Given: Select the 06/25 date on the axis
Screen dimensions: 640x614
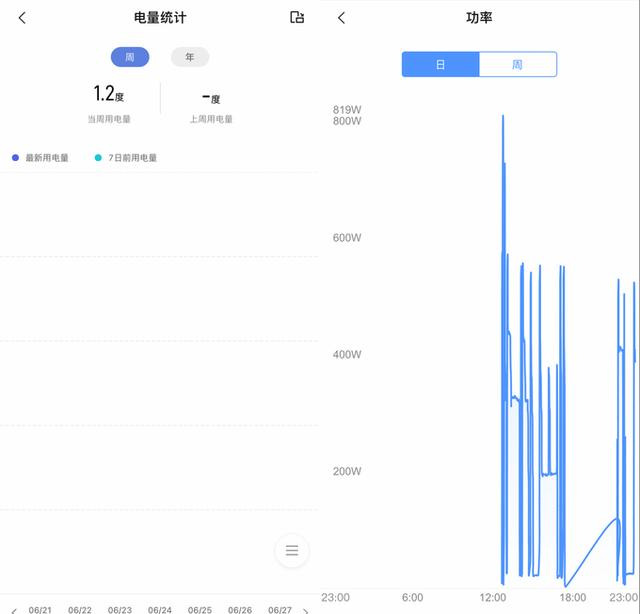Looking at the screenshot, I should pos(200,610).
